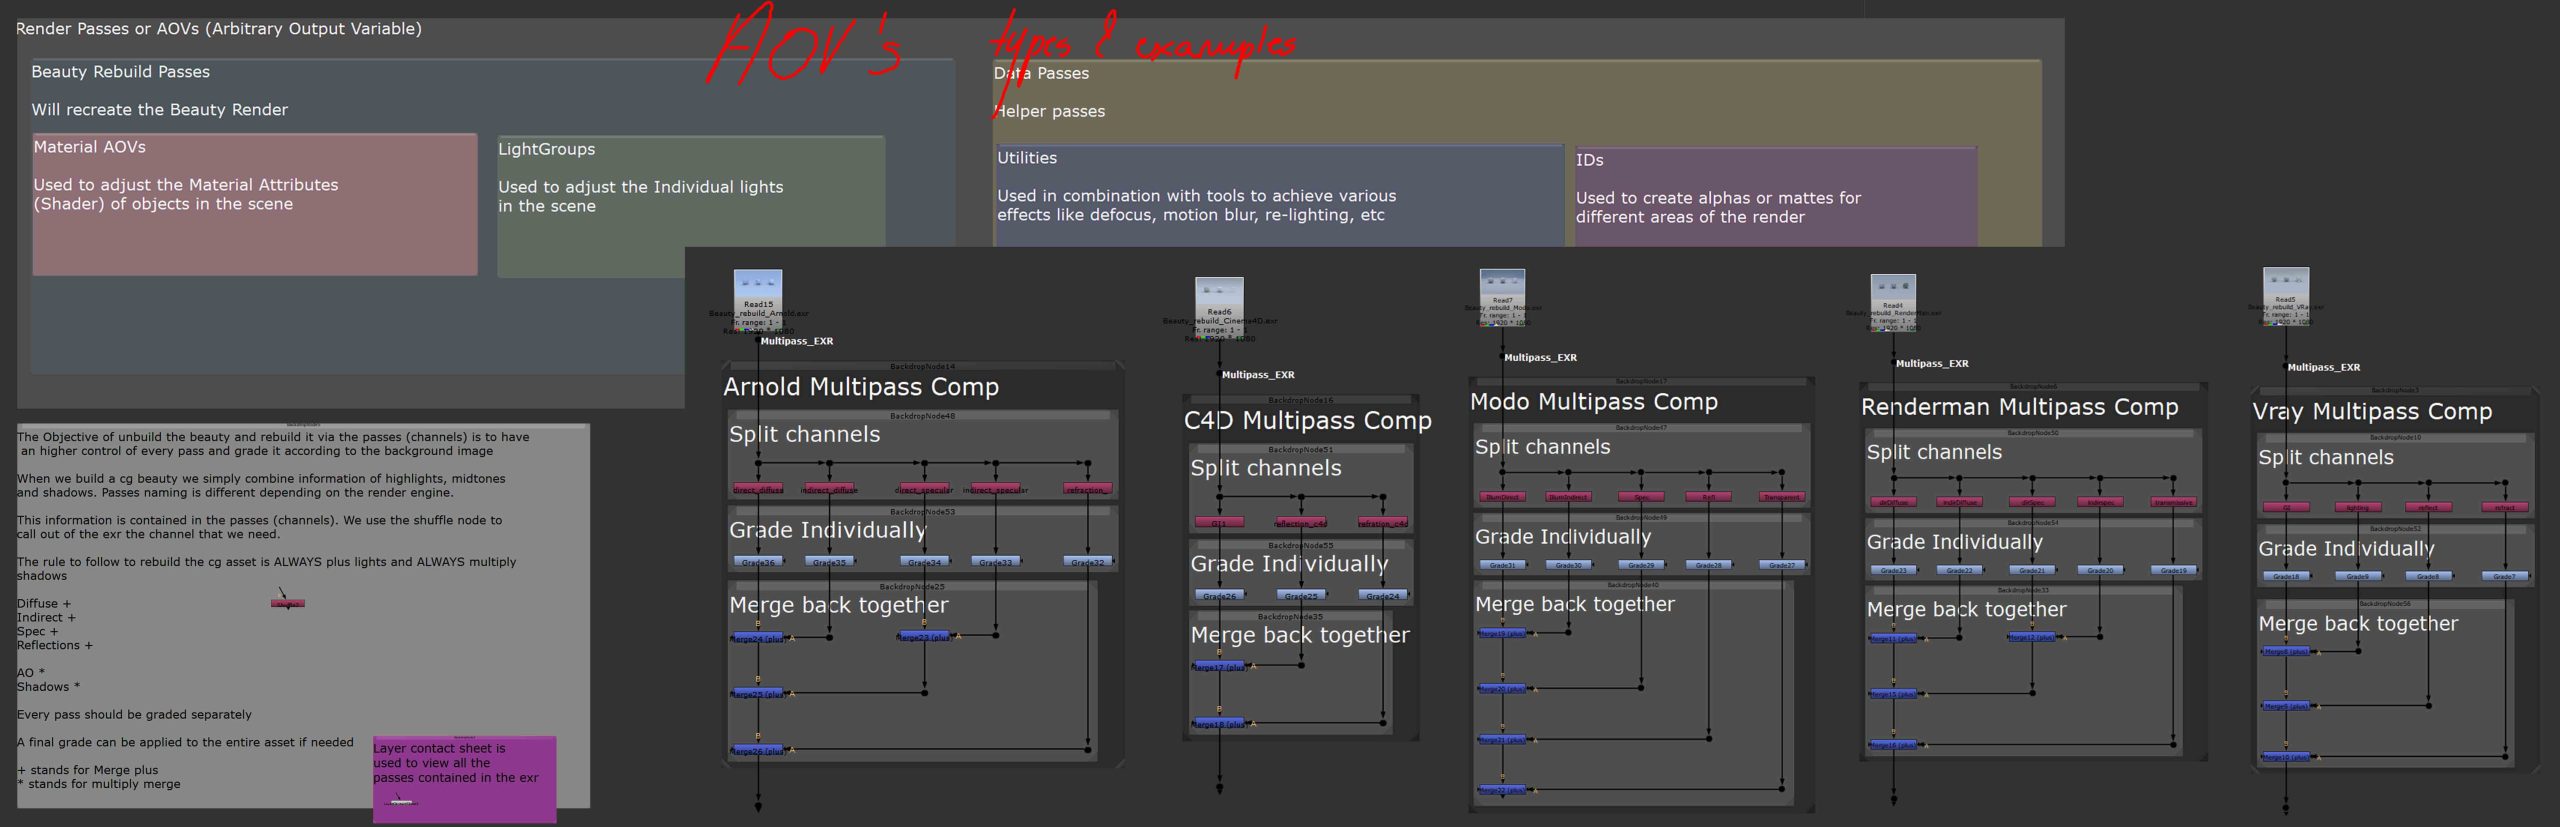
Task: Select the Grade32 node
Action: [x=1087, y=562]
